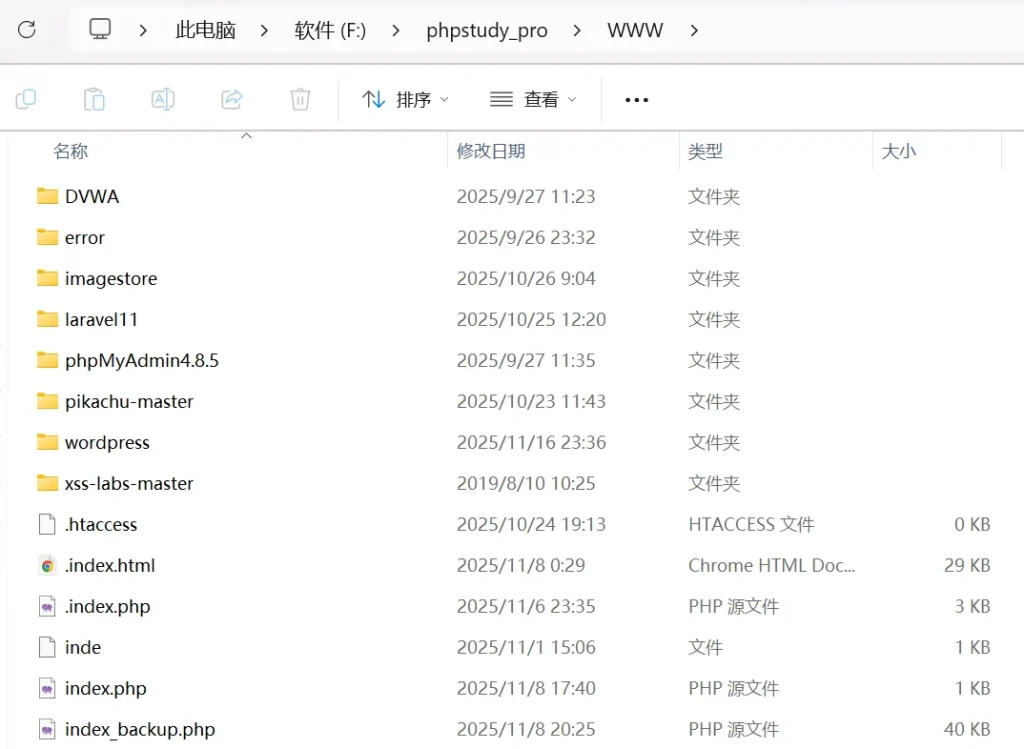
Task: Click 软件 (F:) in the breadcrumb path
Action: (x=330, y=30)
